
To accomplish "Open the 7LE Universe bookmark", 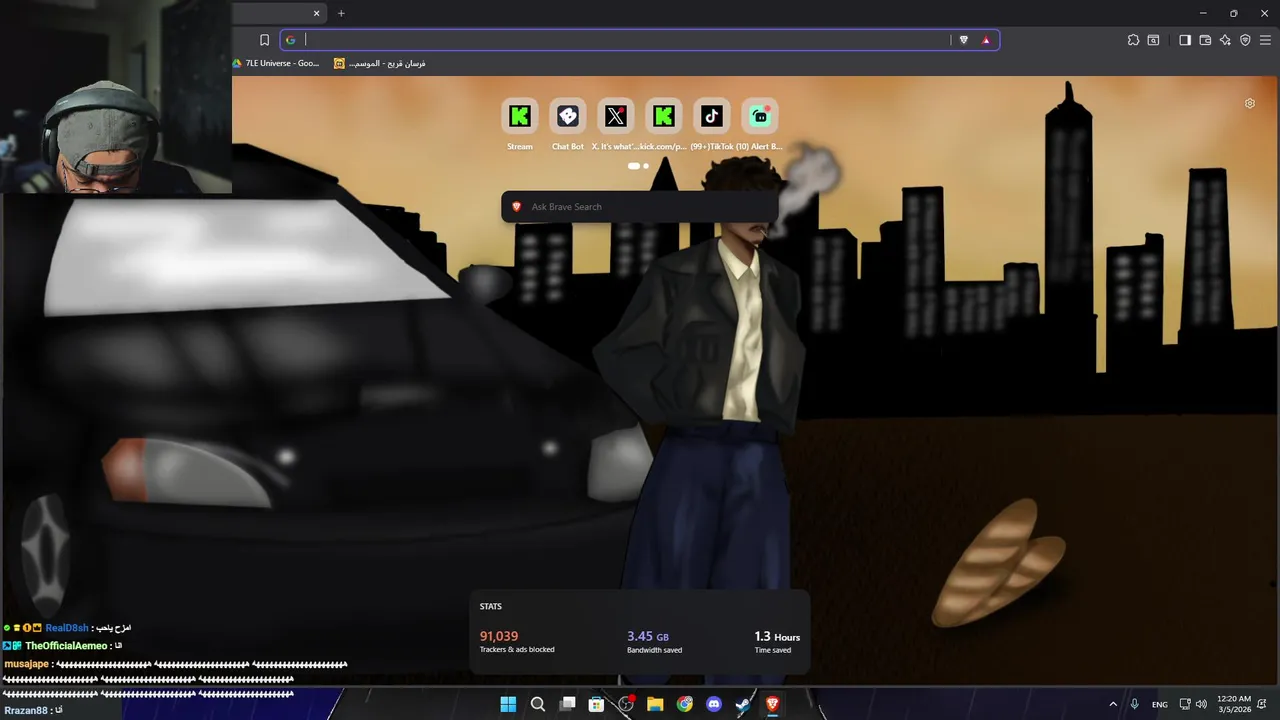I will (x=276, y=63).
